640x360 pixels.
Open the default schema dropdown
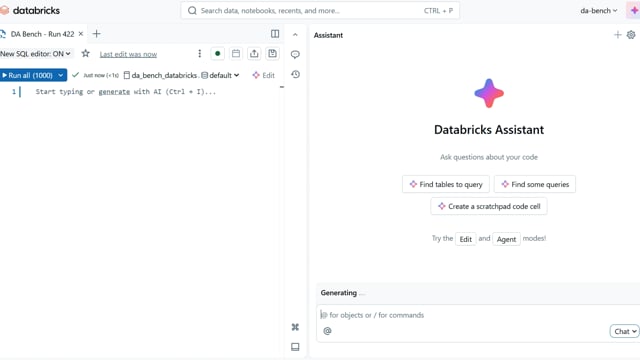[x=220, y=75]
